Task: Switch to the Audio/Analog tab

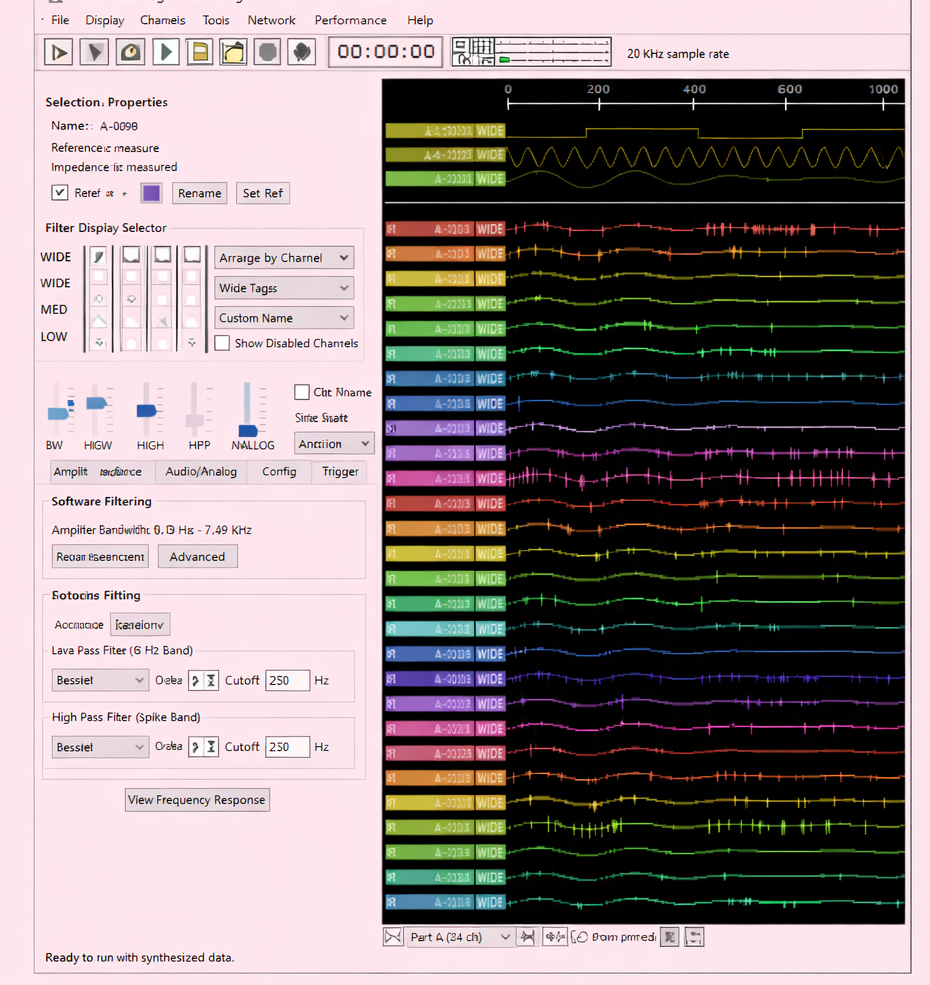Action: (201, 471)
